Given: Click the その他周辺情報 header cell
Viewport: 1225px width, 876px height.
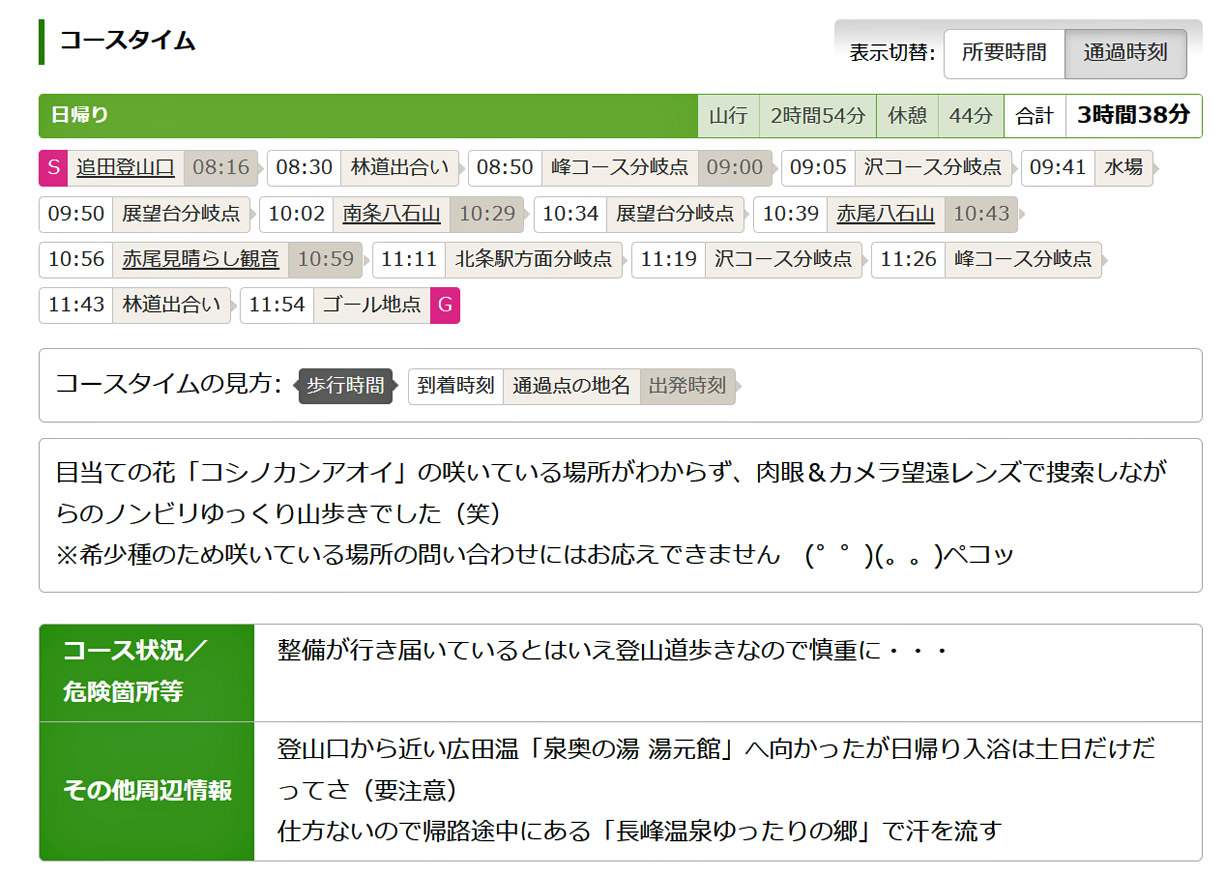Looking at the screenshot, I should pos(146,791).
